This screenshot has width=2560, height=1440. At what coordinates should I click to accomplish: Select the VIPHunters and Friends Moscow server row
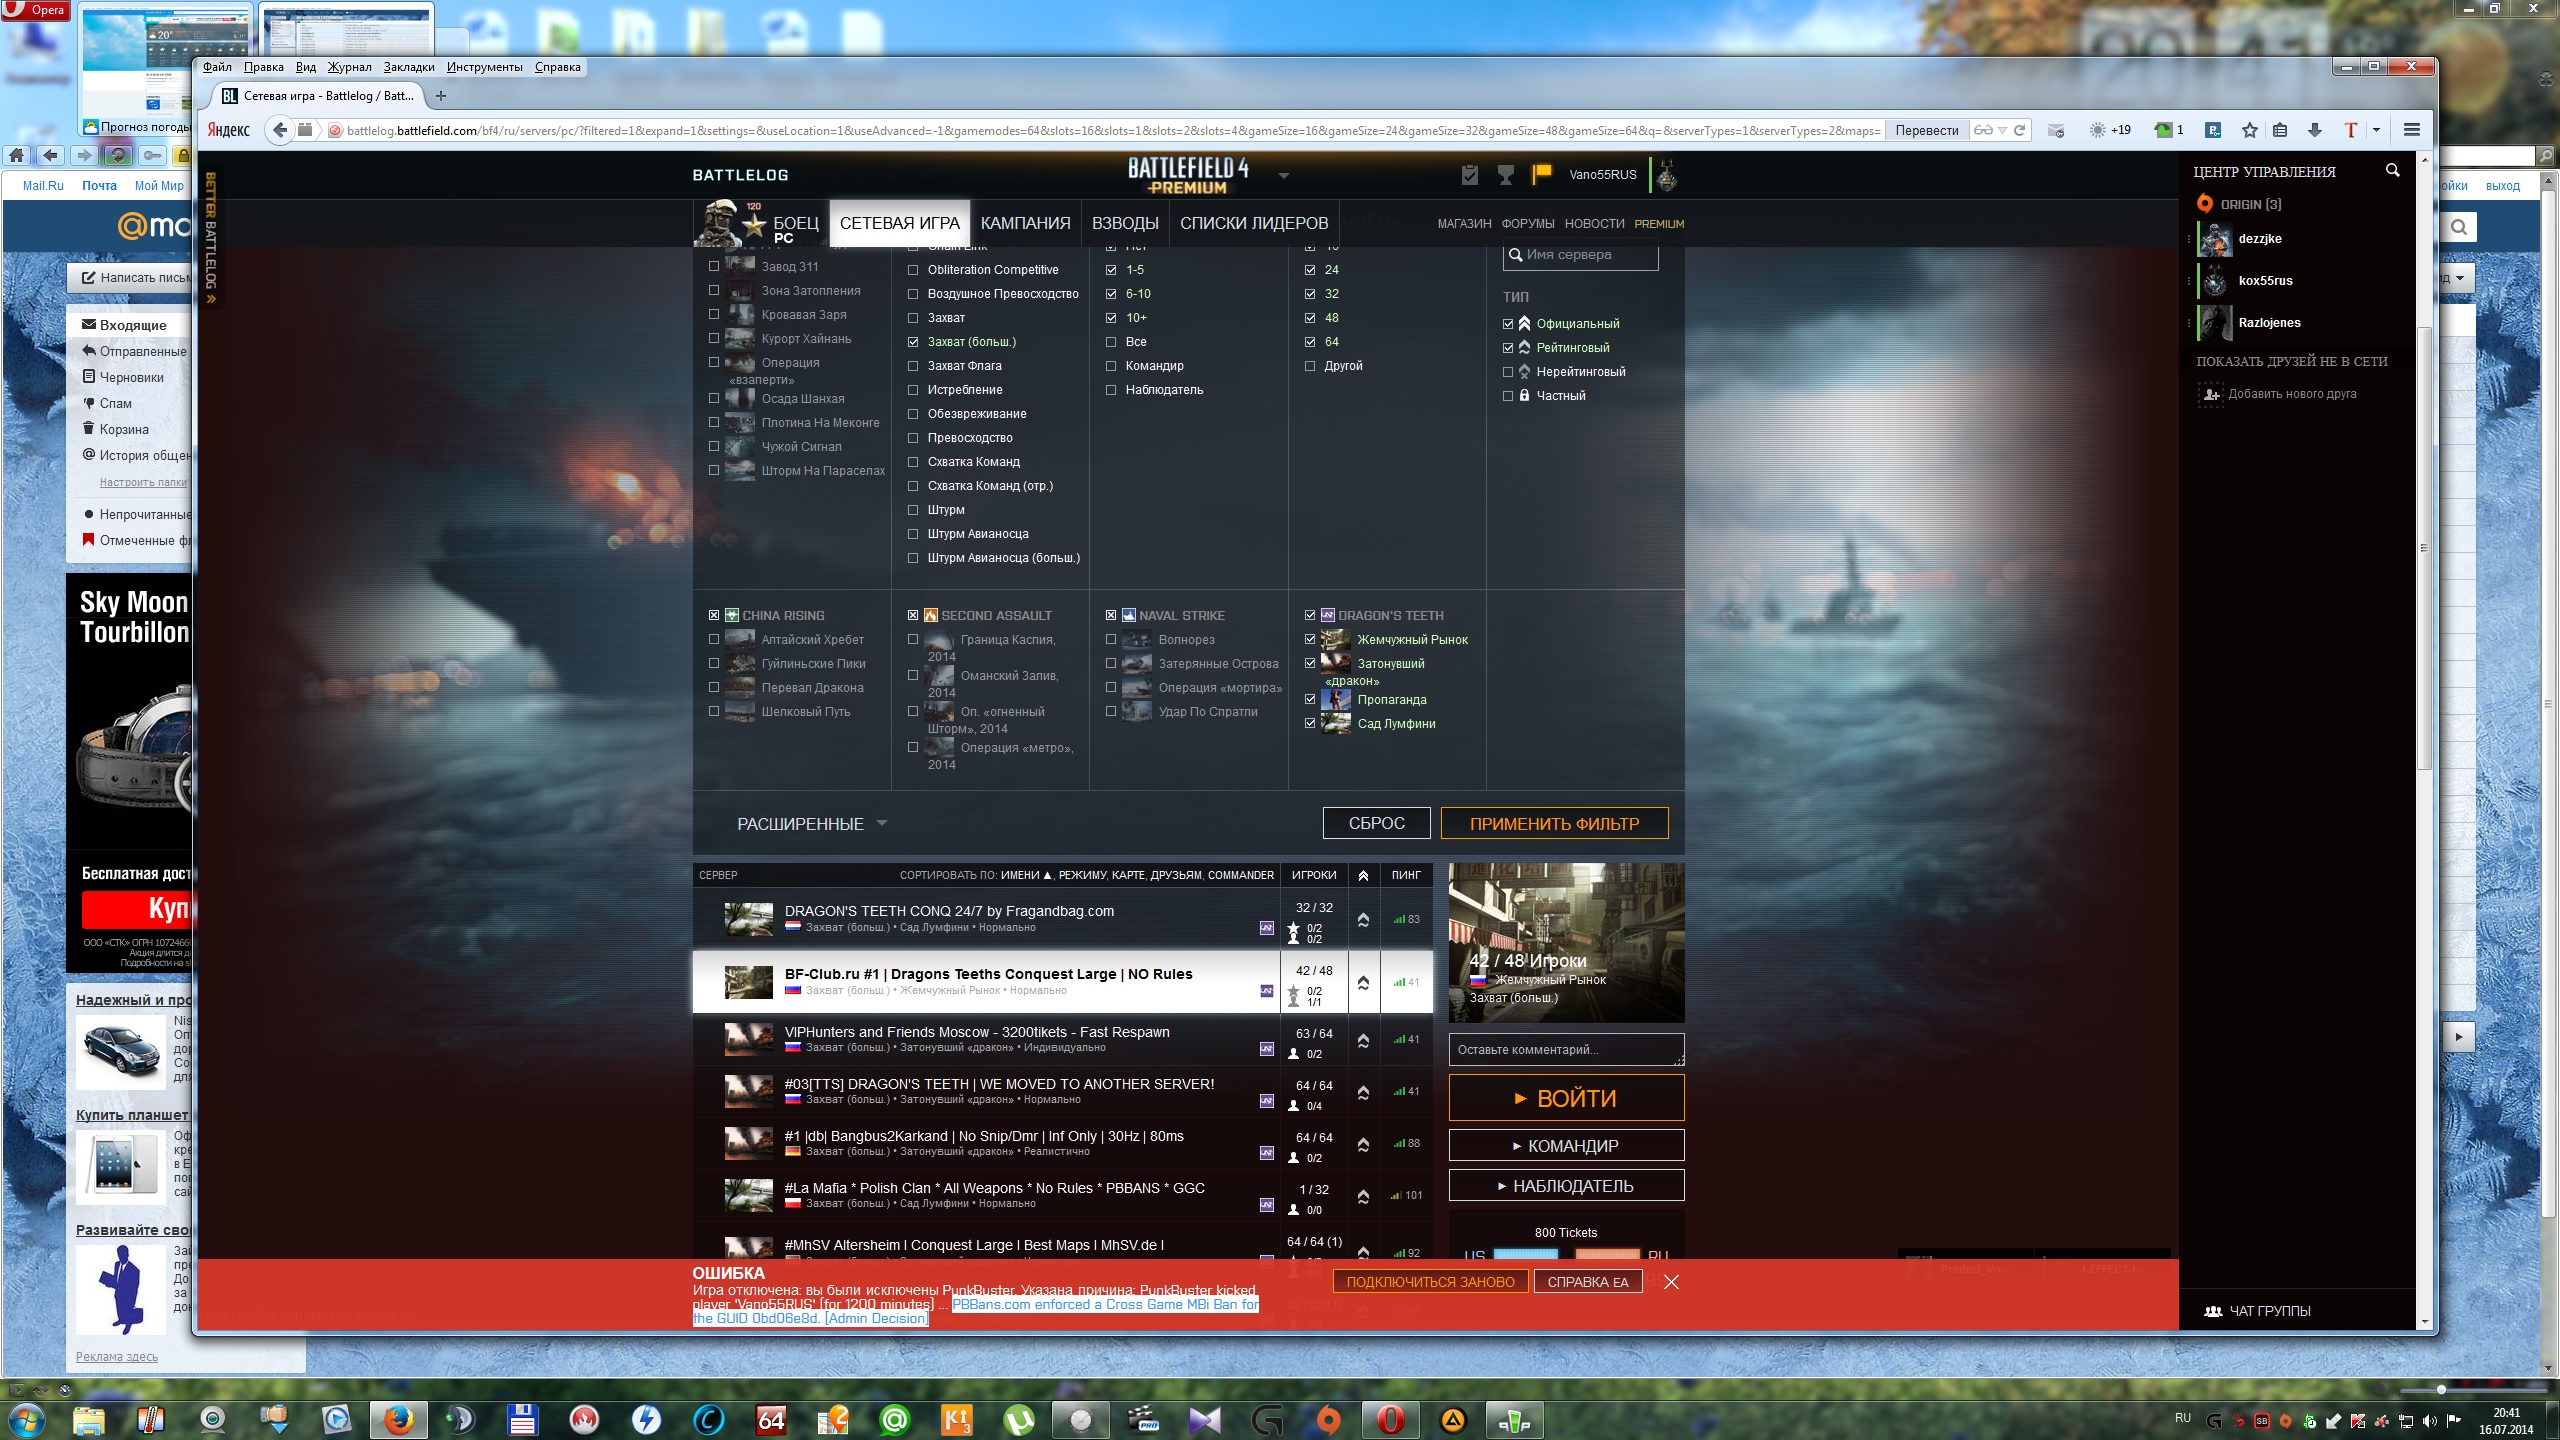click(1062, 1039)
